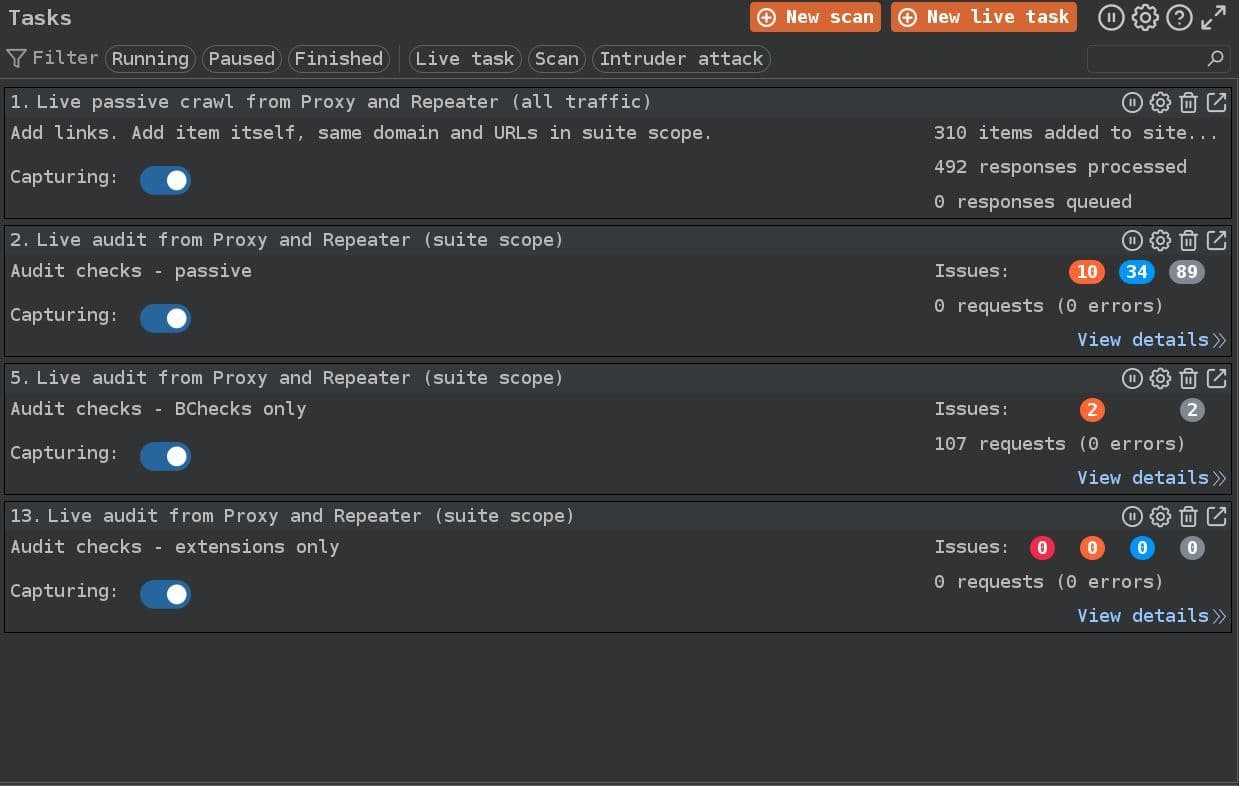The height and width of the screenshot is (786, 1239).
Task: Click the Filter funnel icon
Action: tap(16, 58)
